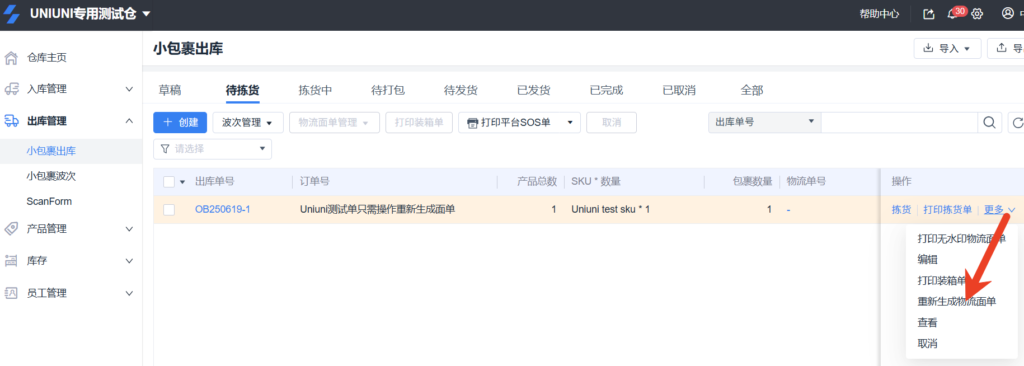Open the 更多 more actions dropdown
This screenshot has height=366, width=1024.
pos(1000,210)
